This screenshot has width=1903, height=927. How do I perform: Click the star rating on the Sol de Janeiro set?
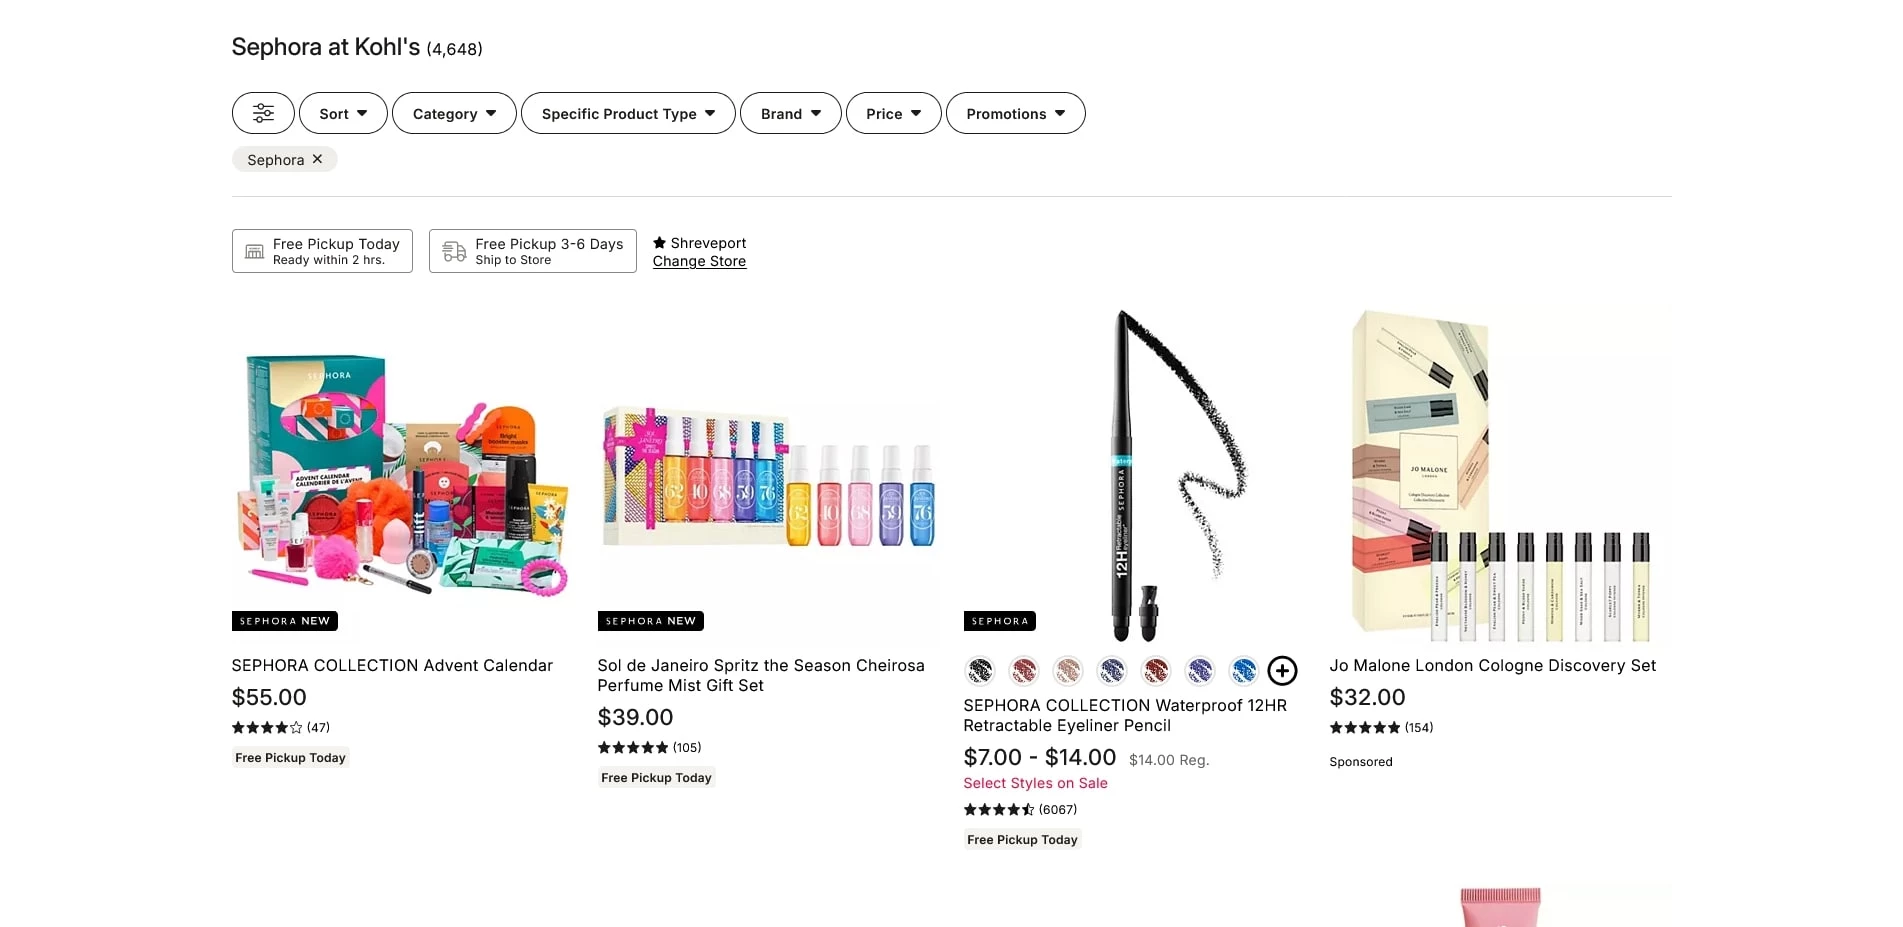tap(633, 747)
